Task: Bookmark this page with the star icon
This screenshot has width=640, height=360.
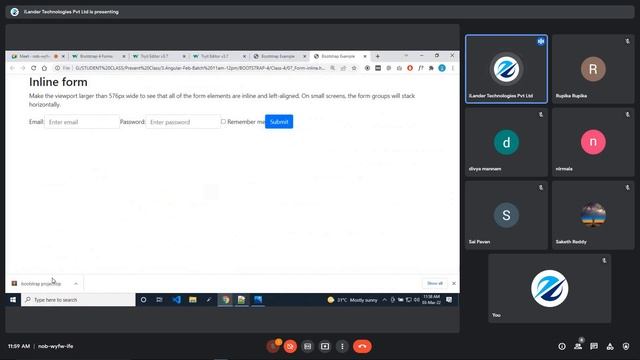Action: tap(354, 68)
